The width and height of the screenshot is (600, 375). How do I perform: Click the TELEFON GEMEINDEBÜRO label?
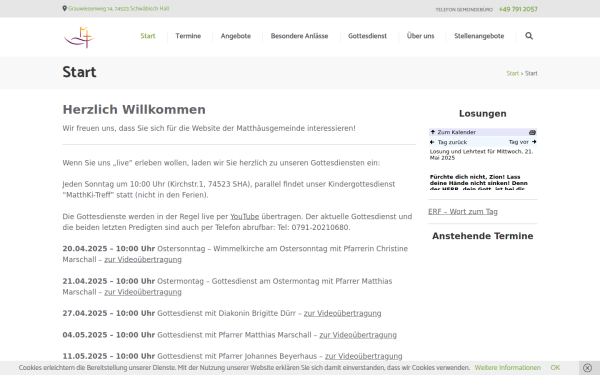[x=464, y=10]
